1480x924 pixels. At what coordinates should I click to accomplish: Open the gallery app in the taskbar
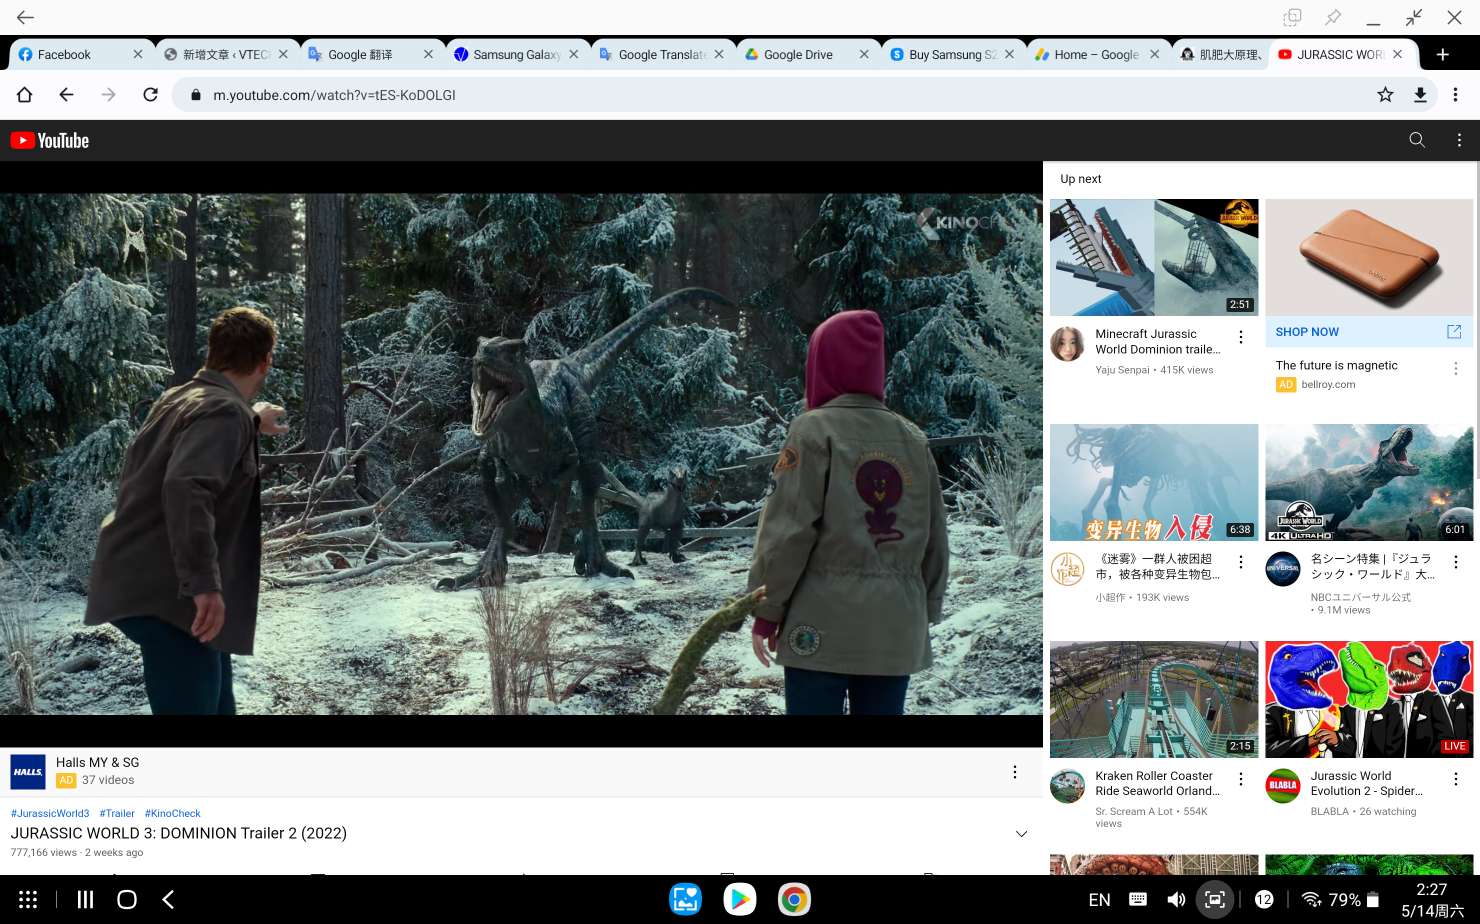coord(686,900)
